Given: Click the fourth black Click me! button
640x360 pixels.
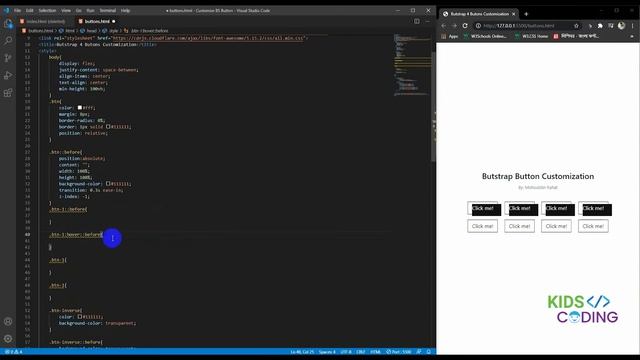Looking at the screenshot, I should pos(595,209).
